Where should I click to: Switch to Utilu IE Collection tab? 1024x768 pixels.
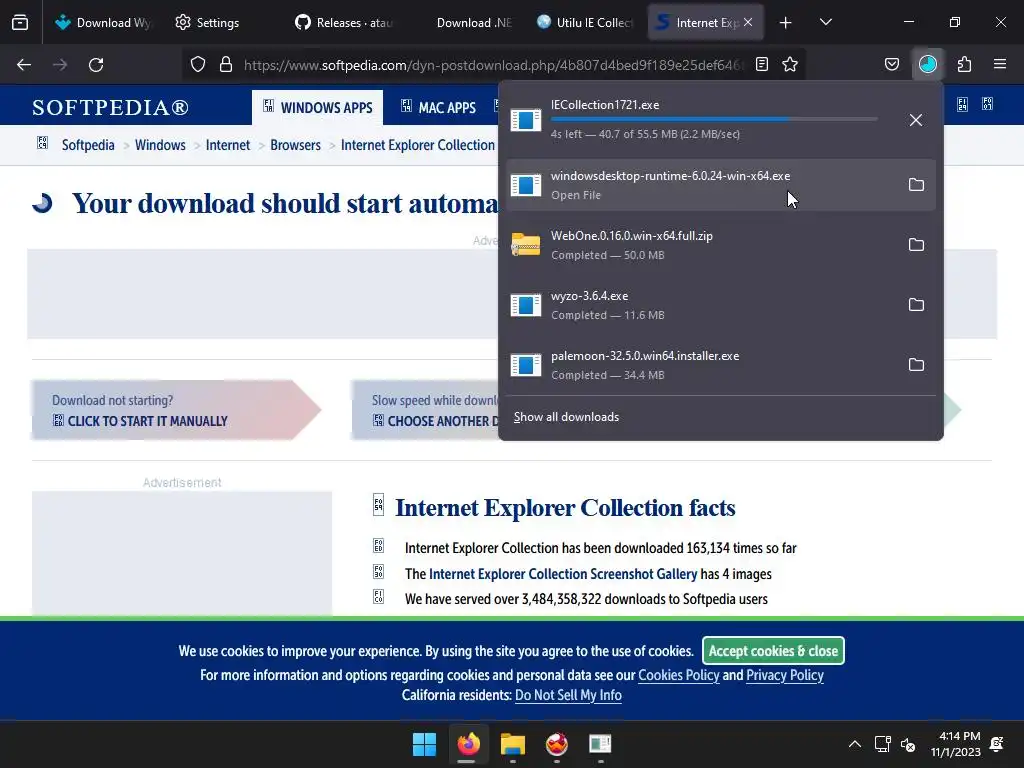point(585,22)
